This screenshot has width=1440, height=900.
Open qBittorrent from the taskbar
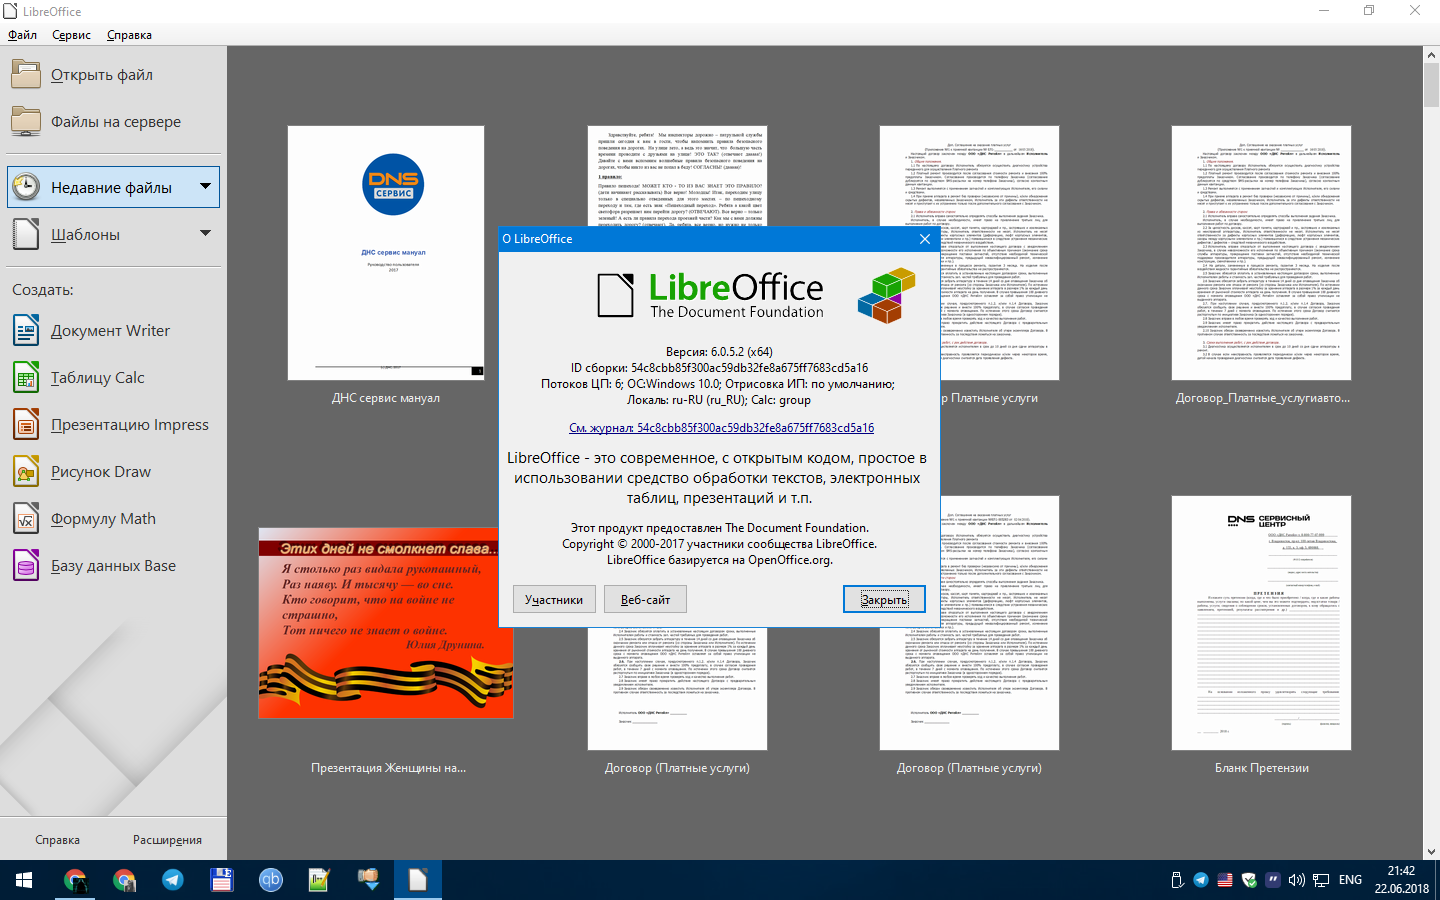[271, 880]
